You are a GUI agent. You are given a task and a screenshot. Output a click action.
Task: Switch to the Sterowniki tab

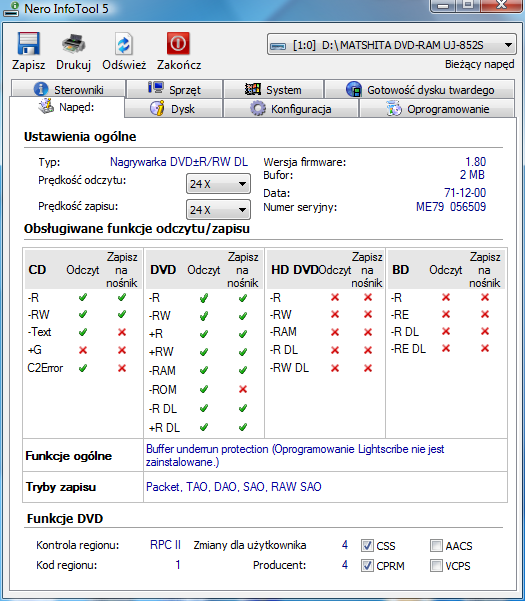[68, 89]
